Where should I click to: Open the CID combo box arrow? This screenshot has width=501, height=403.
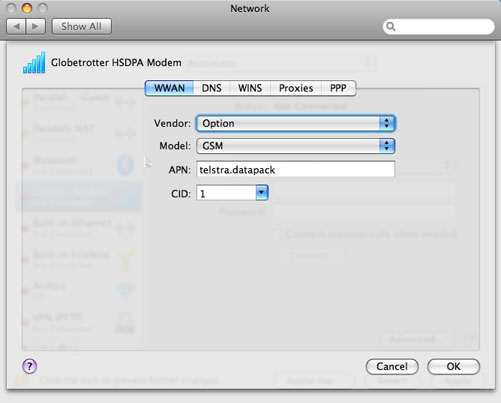(x=262, y=193)
